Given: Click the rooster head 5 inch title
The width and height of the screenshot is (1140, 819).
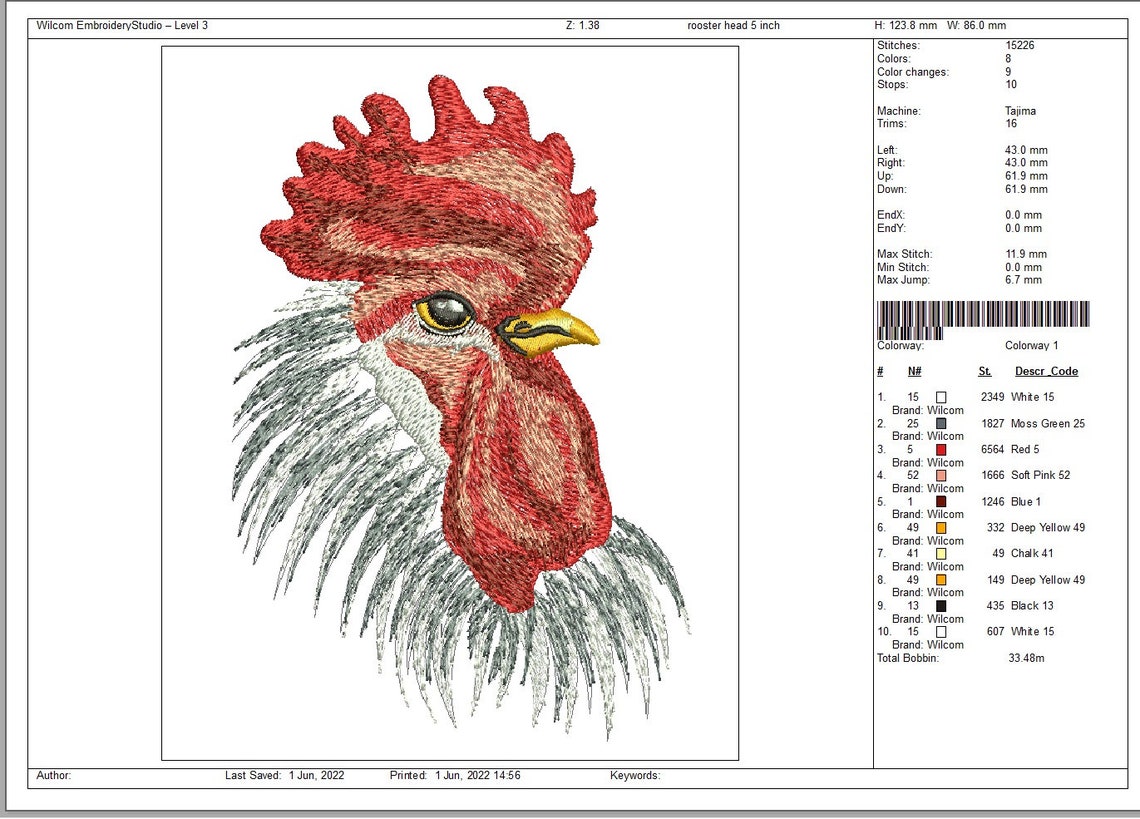Looking at the screenshot, I should 735,25.
